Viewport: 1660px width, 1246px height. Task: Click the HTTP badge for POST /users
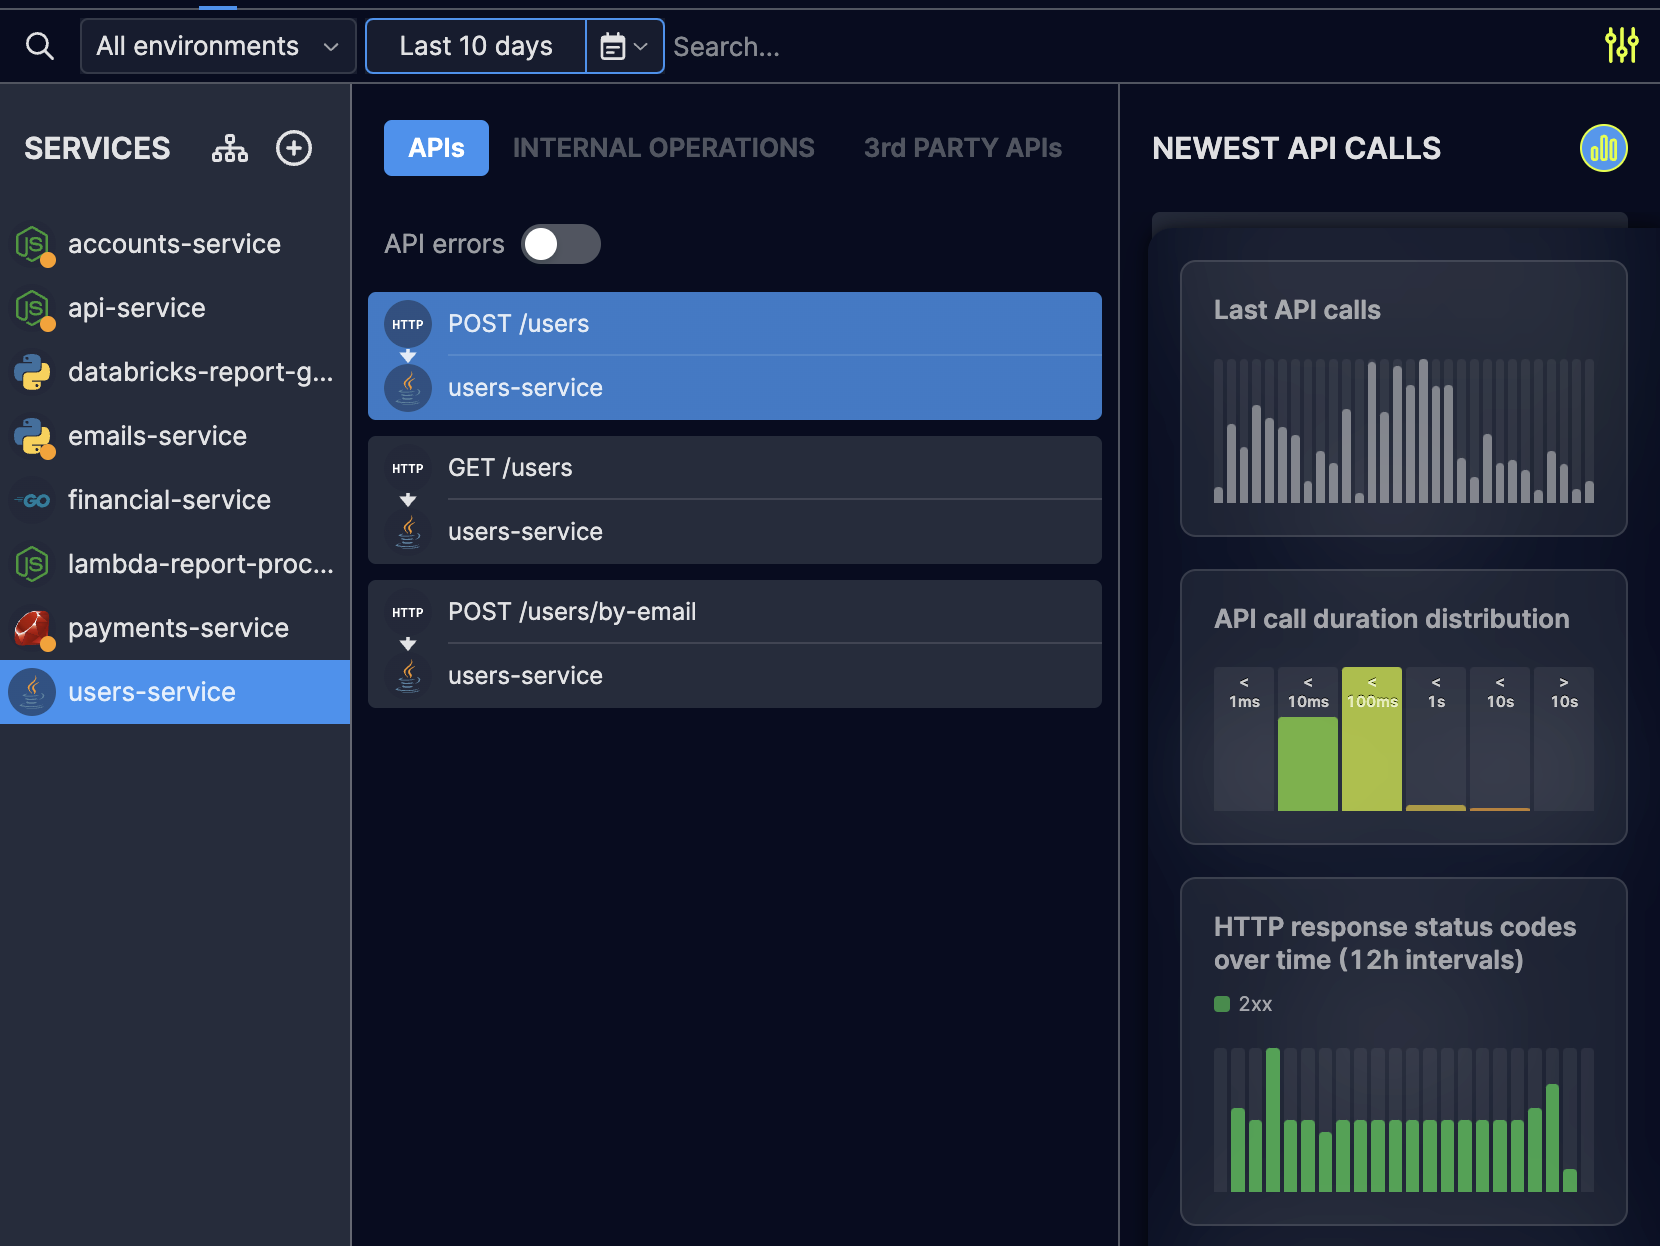coord(408,324)
